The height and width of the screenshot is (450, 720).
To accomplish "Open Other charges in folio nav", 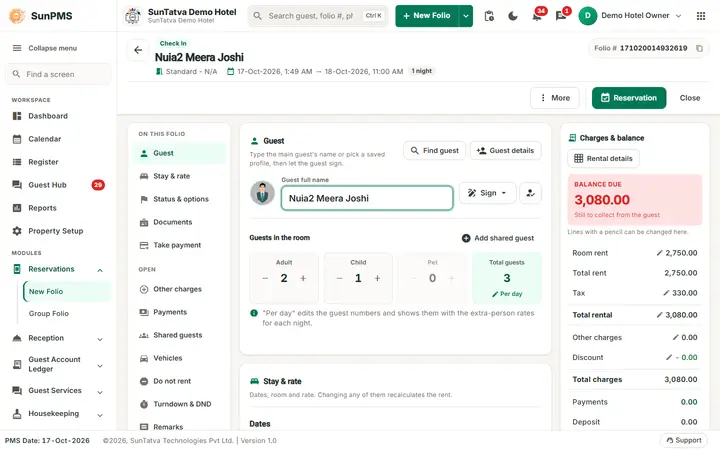I will pos(180,289).
